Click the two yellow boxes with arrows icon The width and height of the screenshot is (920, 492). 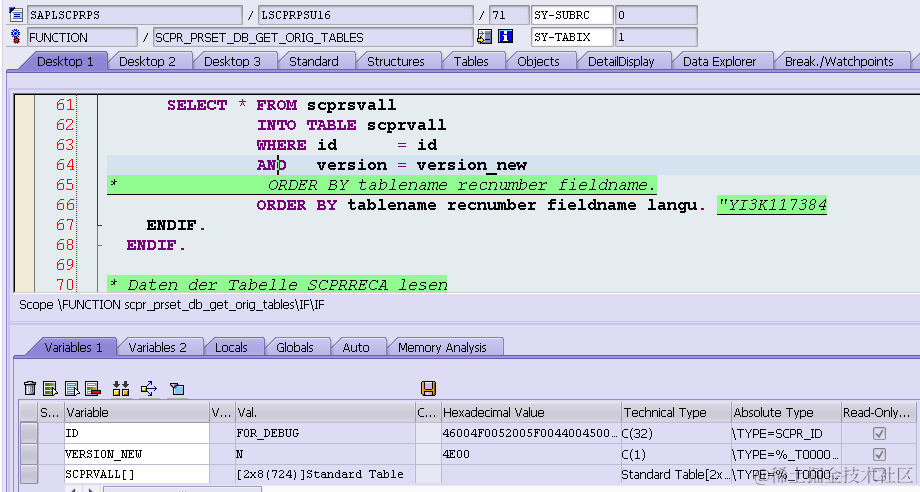[121, 388]
